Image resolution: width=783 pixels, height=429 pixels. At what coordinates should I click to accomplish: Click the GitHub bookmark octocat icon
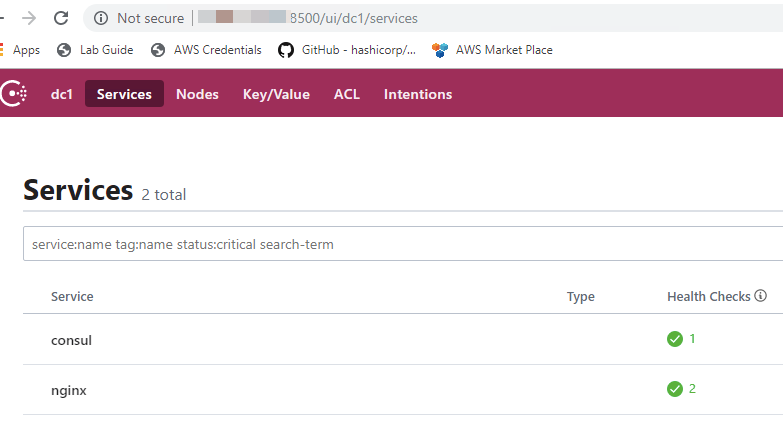click(x=286, y=50)
